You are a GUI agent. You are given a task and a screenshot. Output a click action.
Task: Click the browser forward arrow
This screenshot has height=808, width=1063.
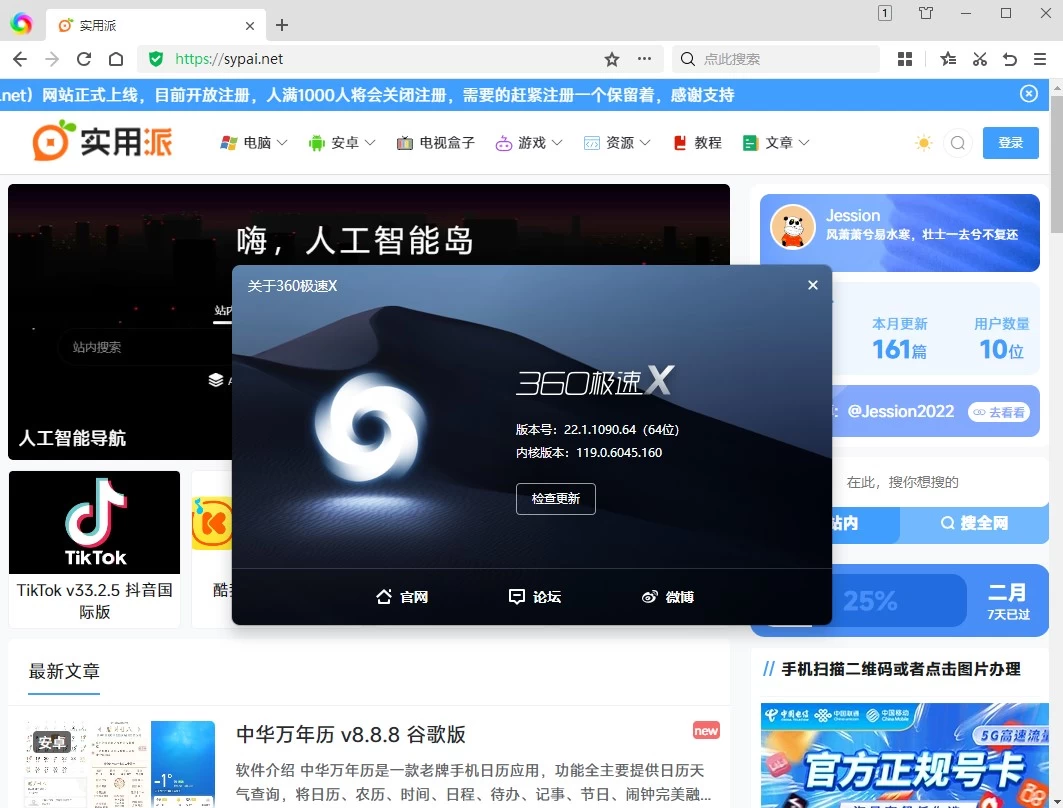tap(52, 59)
